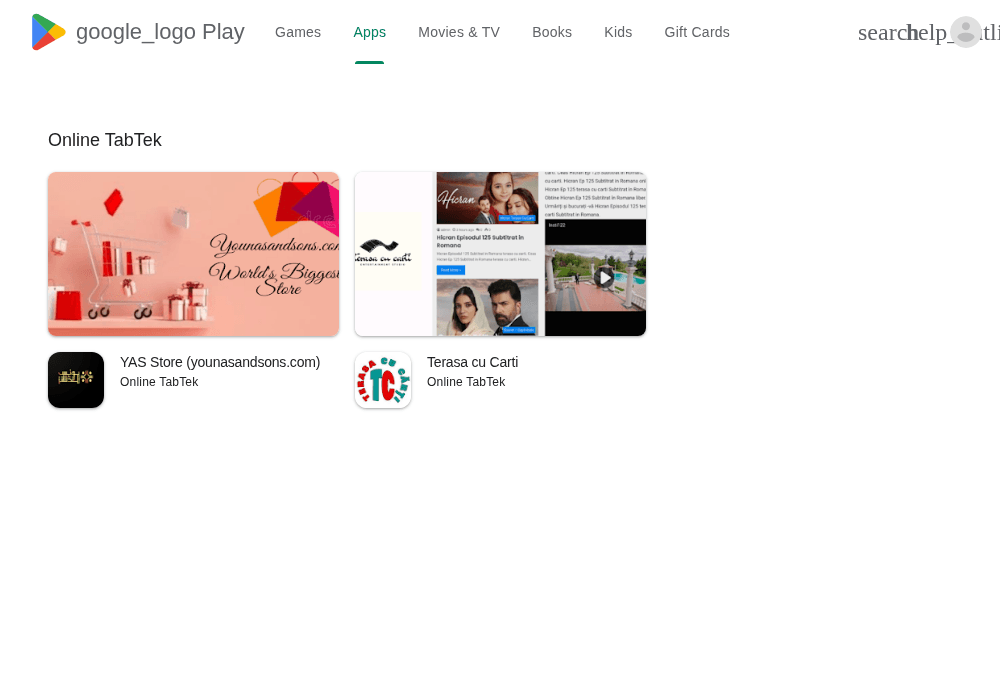This screenshot has height=700, width=1000.
Task: Open the Terasa cu Carti screenshot banner
Action: coord(500,254)
